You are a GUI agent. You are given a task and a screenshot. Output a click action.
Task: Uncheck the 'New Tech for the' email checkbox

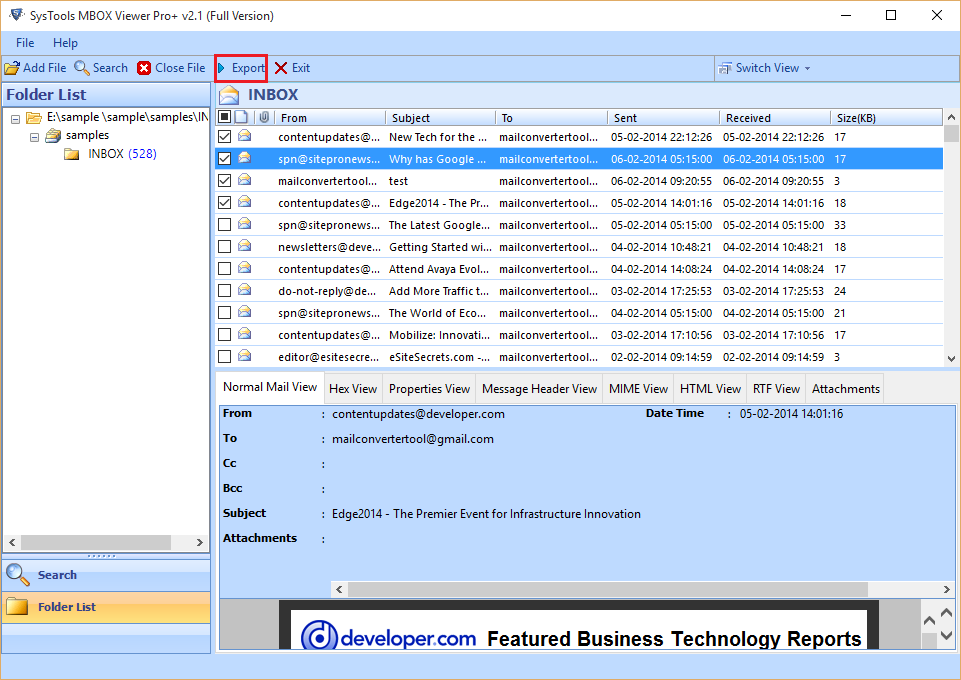tap(225, 137)
